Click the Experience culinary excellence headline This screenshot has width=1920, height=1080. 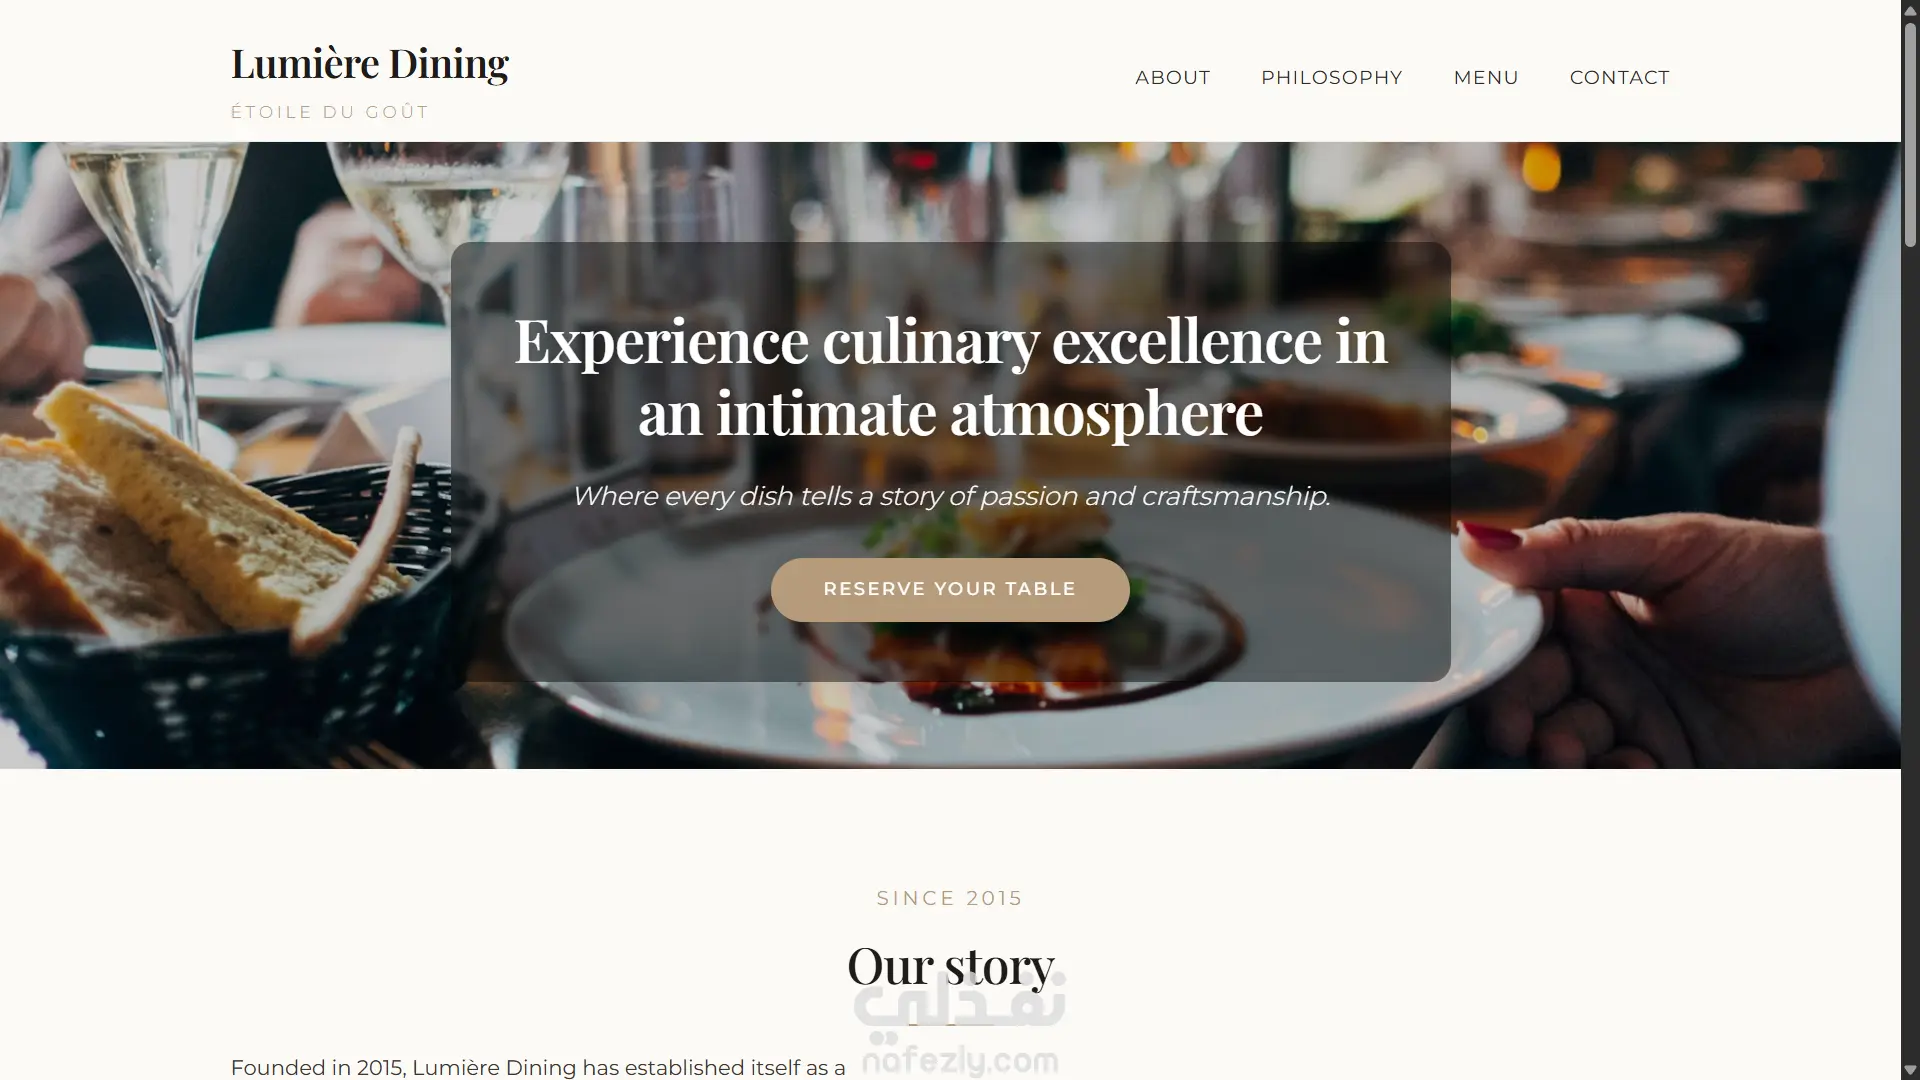coord(950,377)
